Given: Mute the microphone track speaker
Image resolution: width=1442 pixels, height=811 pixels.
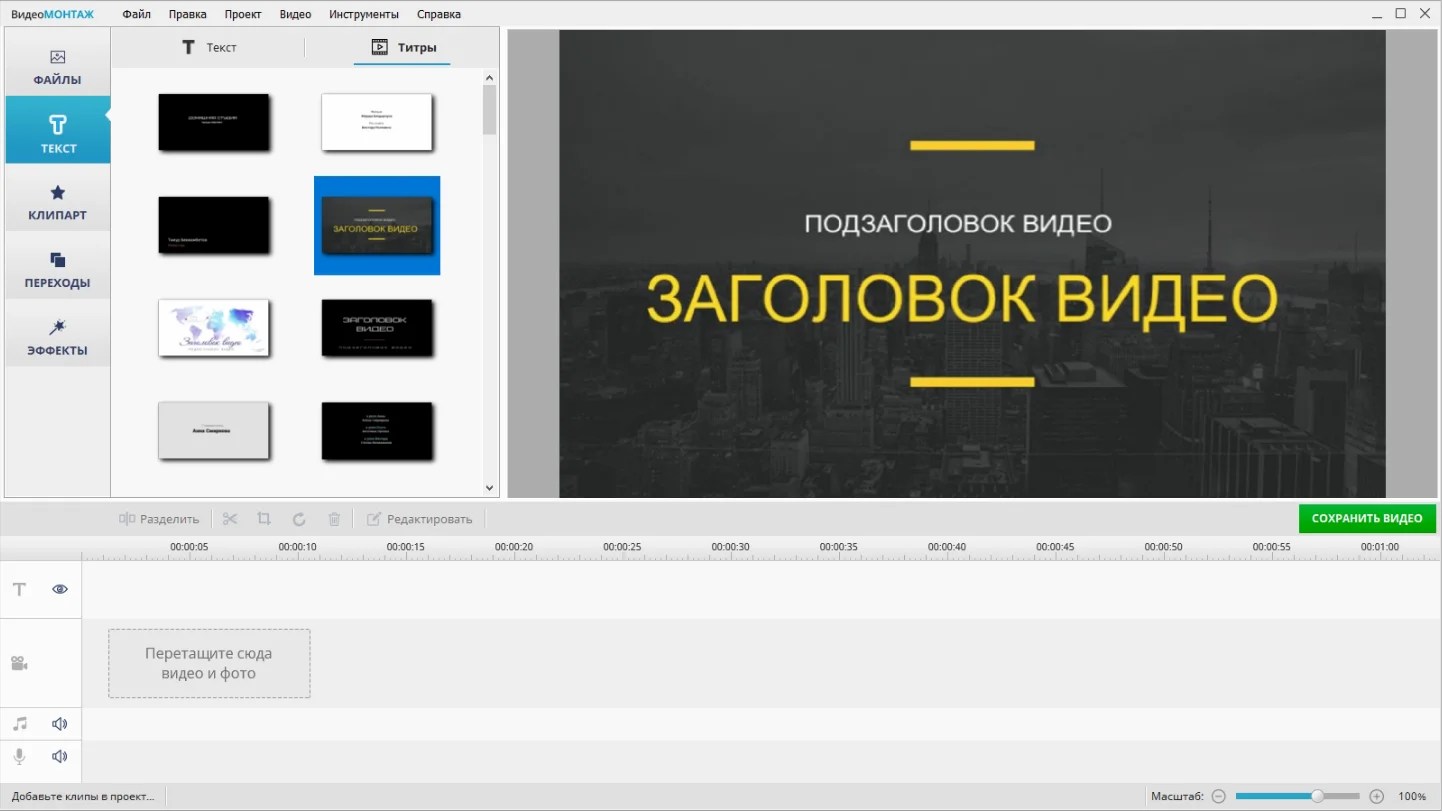Looking at the screenshot, I should pyautogui.click(x=60, y=756).
